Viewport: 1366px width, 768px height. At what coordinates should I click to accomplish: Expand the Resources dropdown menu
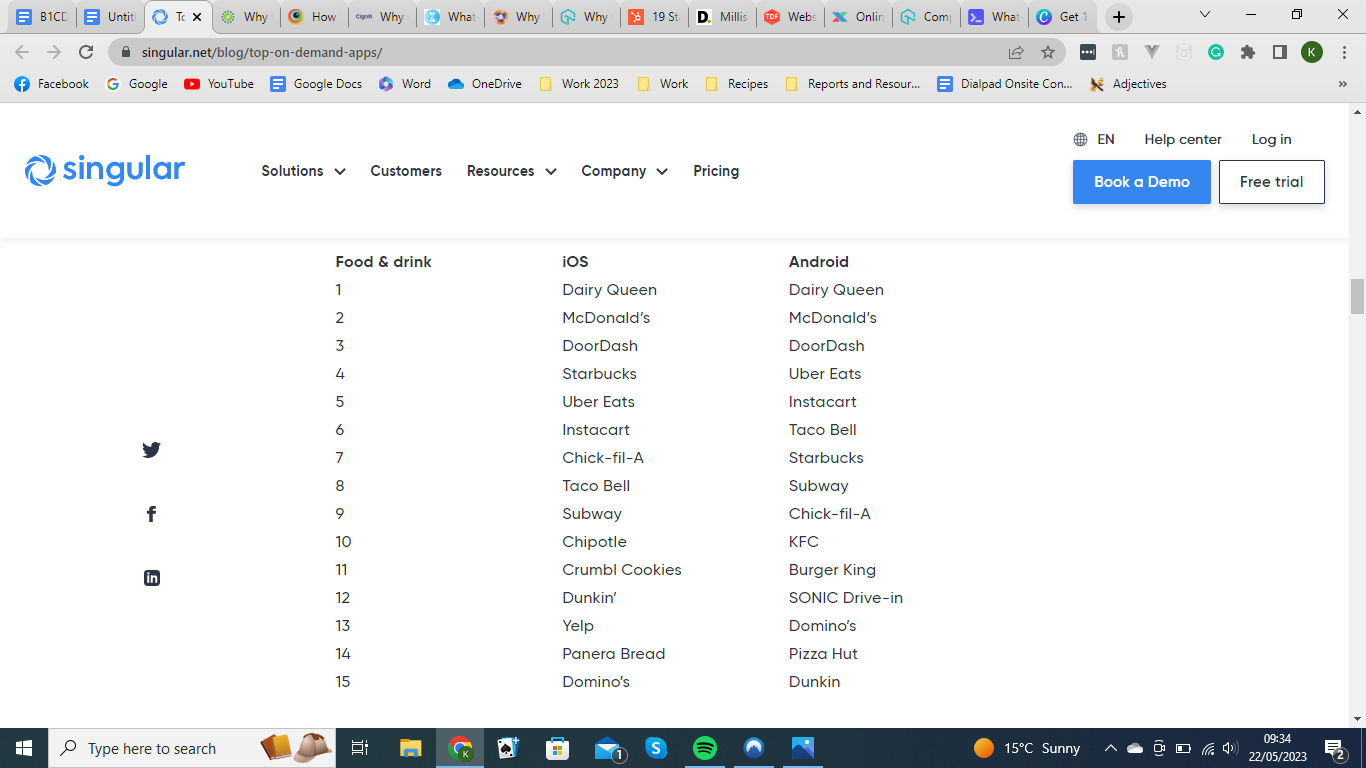(x=511, y=171)
